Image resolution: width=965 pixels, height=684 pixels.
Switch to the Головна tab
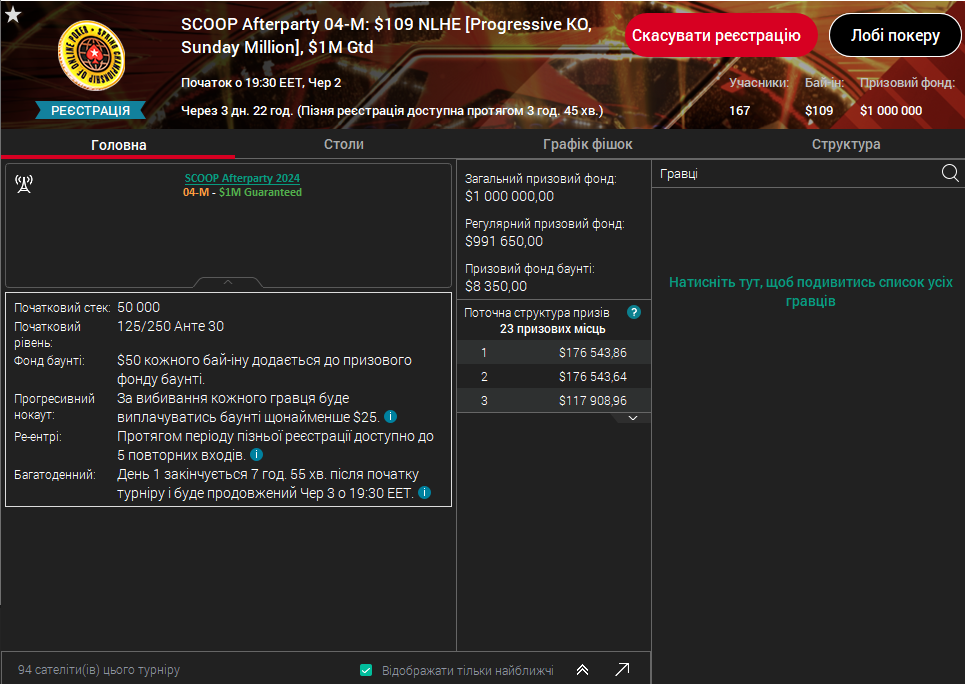(x=118, y=145)
